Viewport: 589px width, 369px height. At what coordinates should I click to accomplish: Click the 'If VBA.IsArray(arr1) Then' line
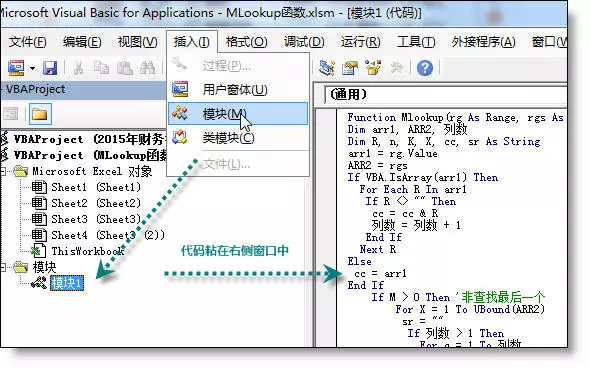click(423, 177)
